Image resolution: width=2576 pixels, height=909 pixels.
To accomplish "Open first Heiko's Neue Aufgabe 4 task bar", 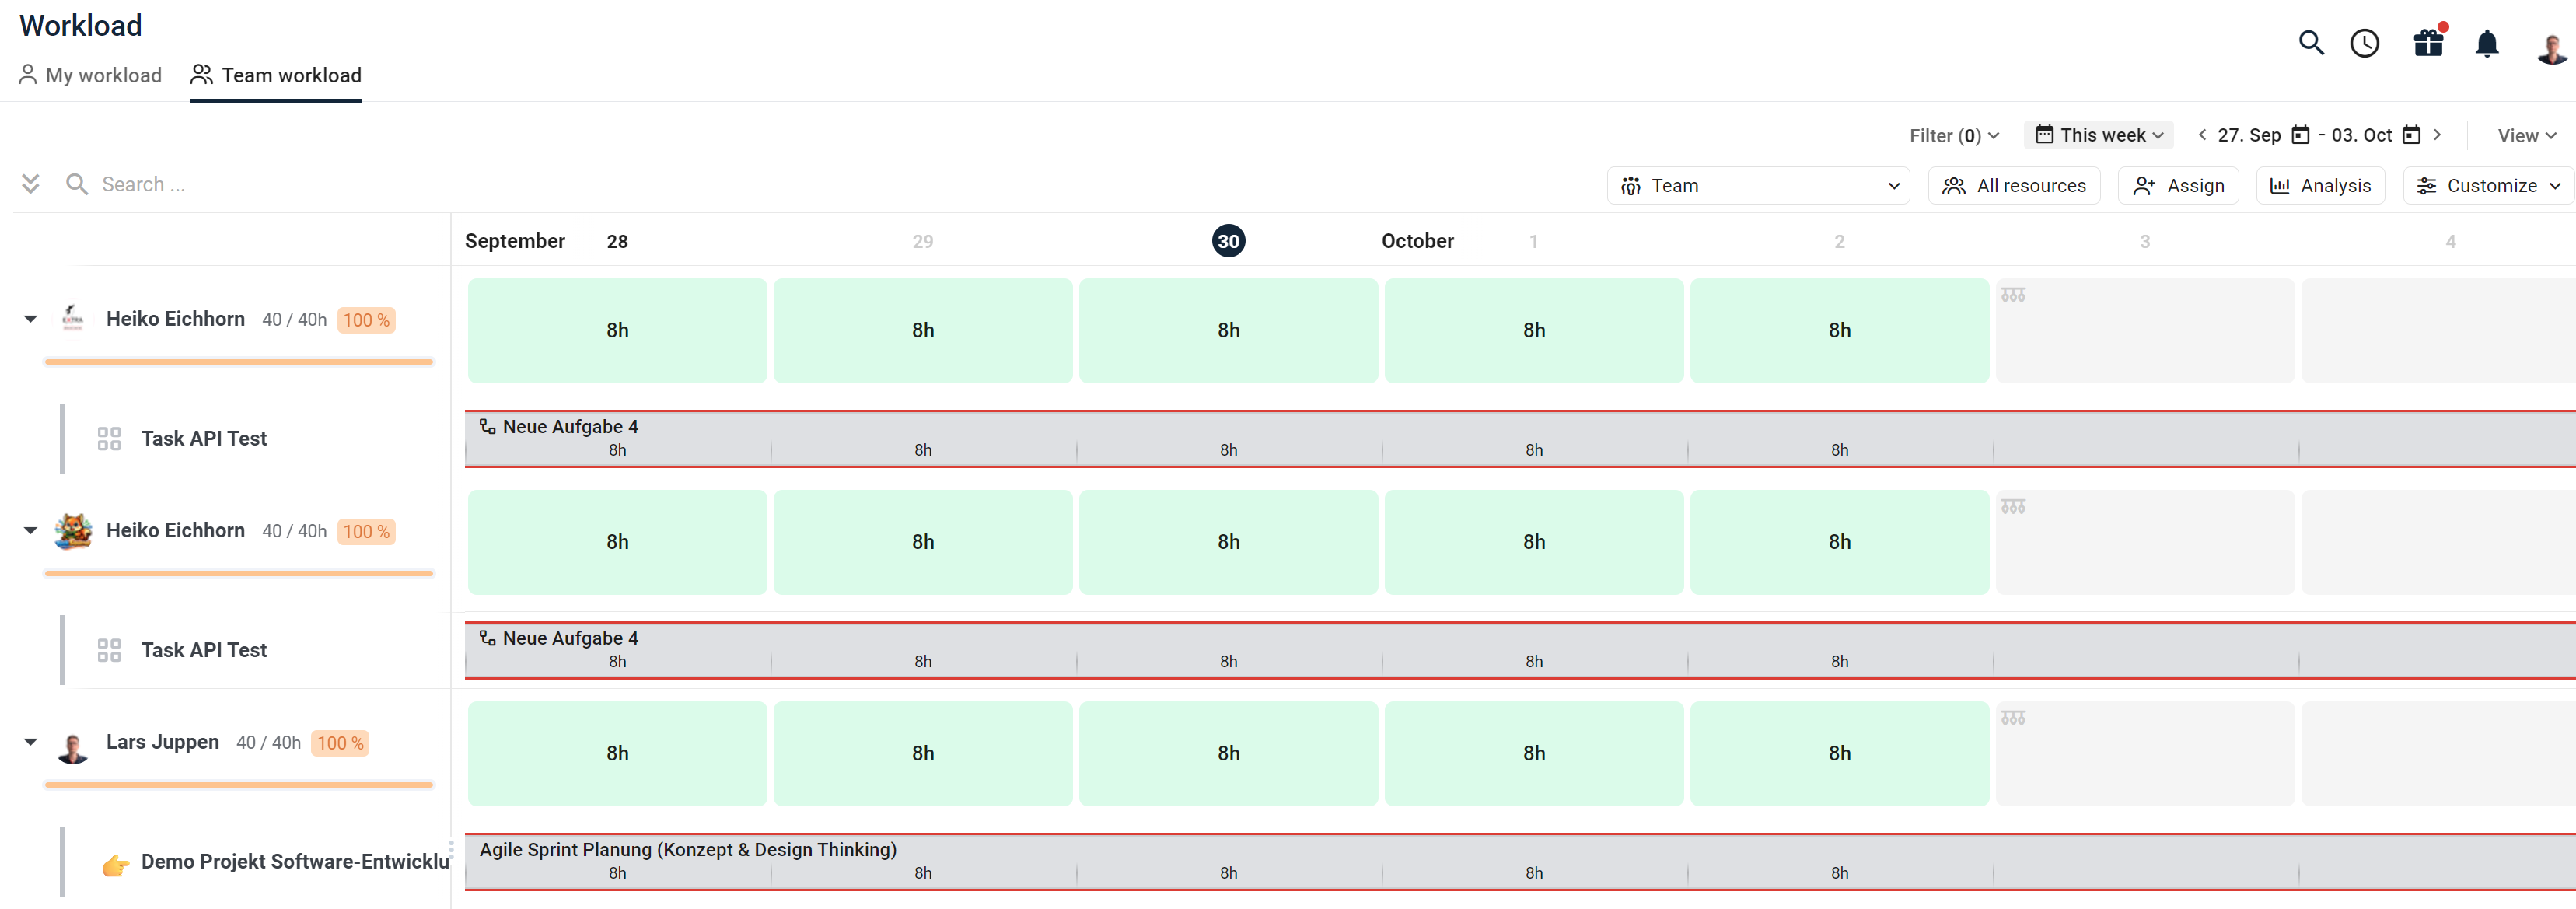I will [1520, 438].
